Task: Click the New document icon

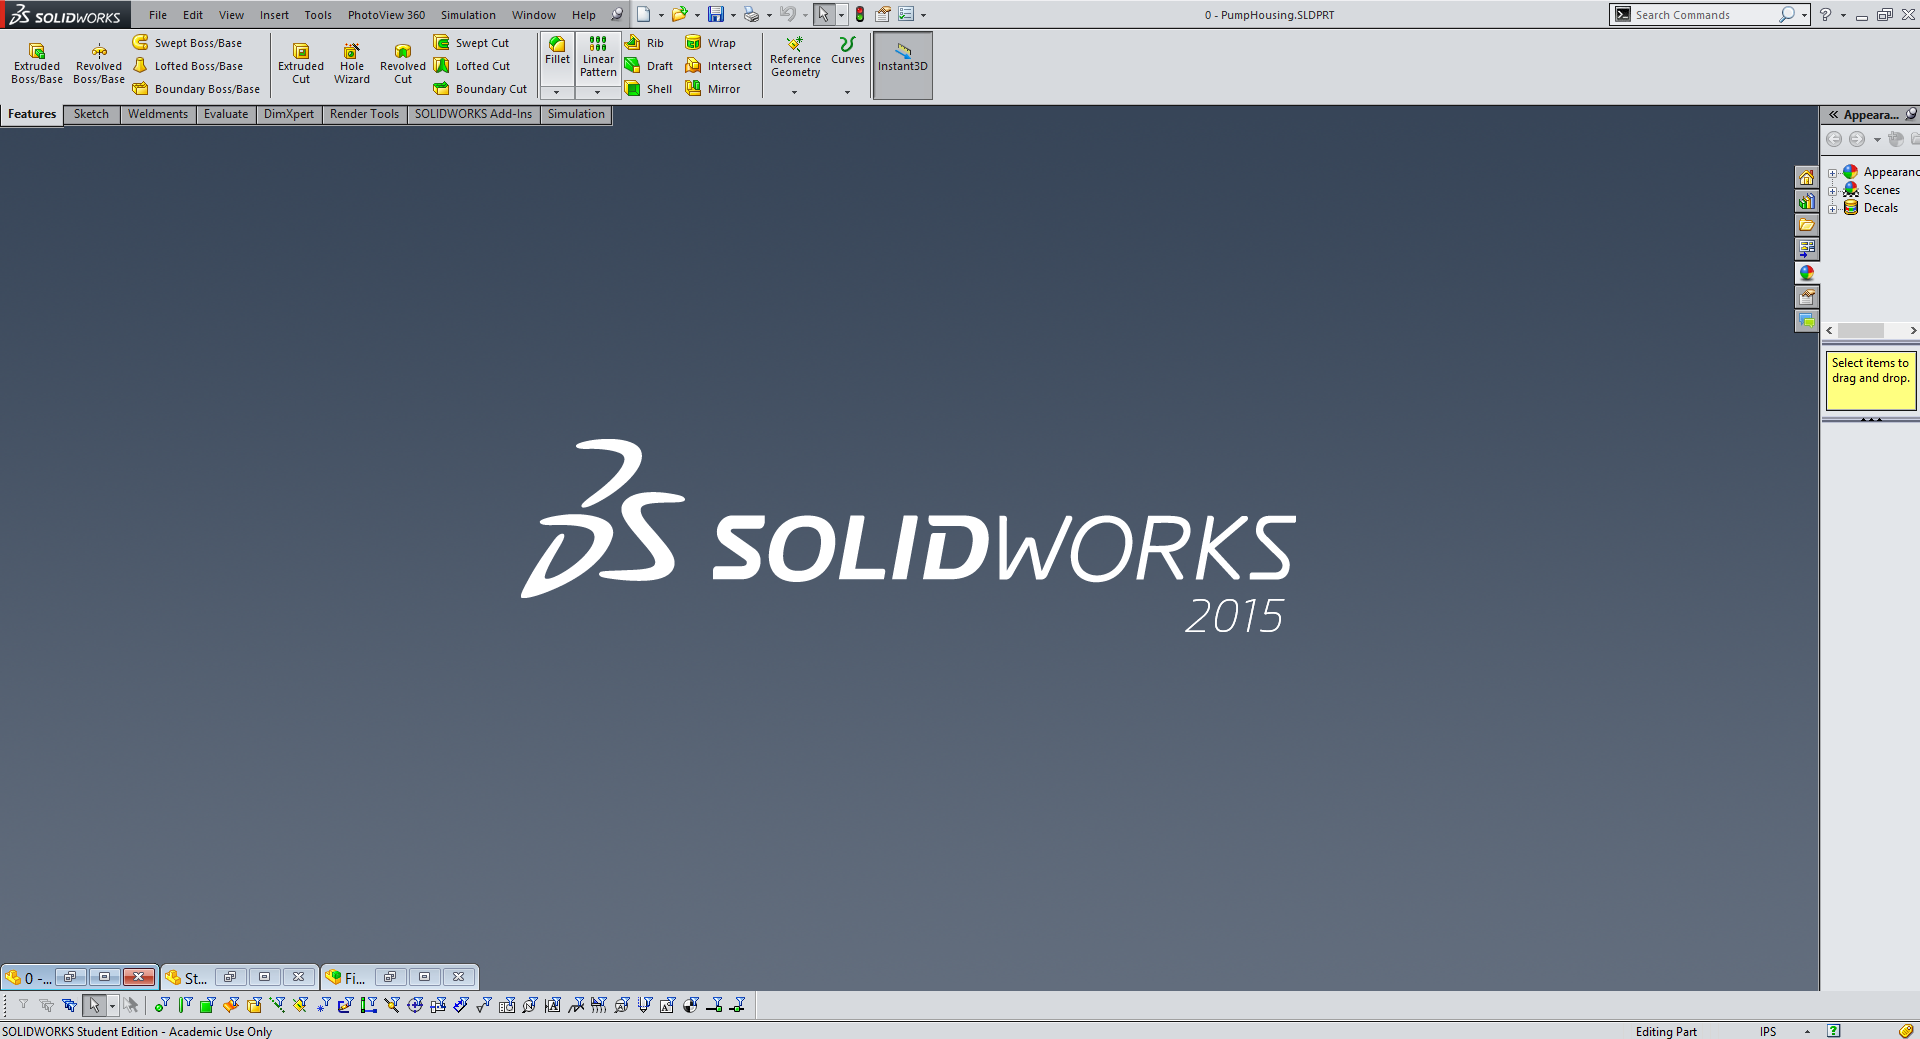Action: pyautogui.click(x=644, y=14)
